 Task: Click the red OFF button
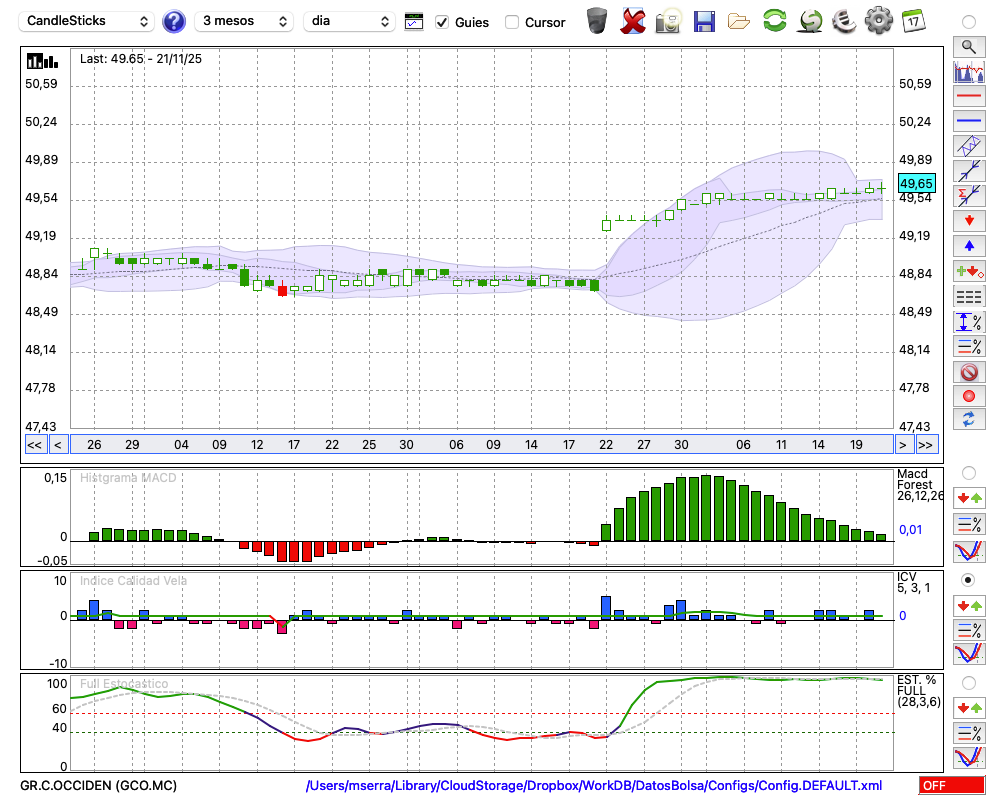tap(951, 786)
